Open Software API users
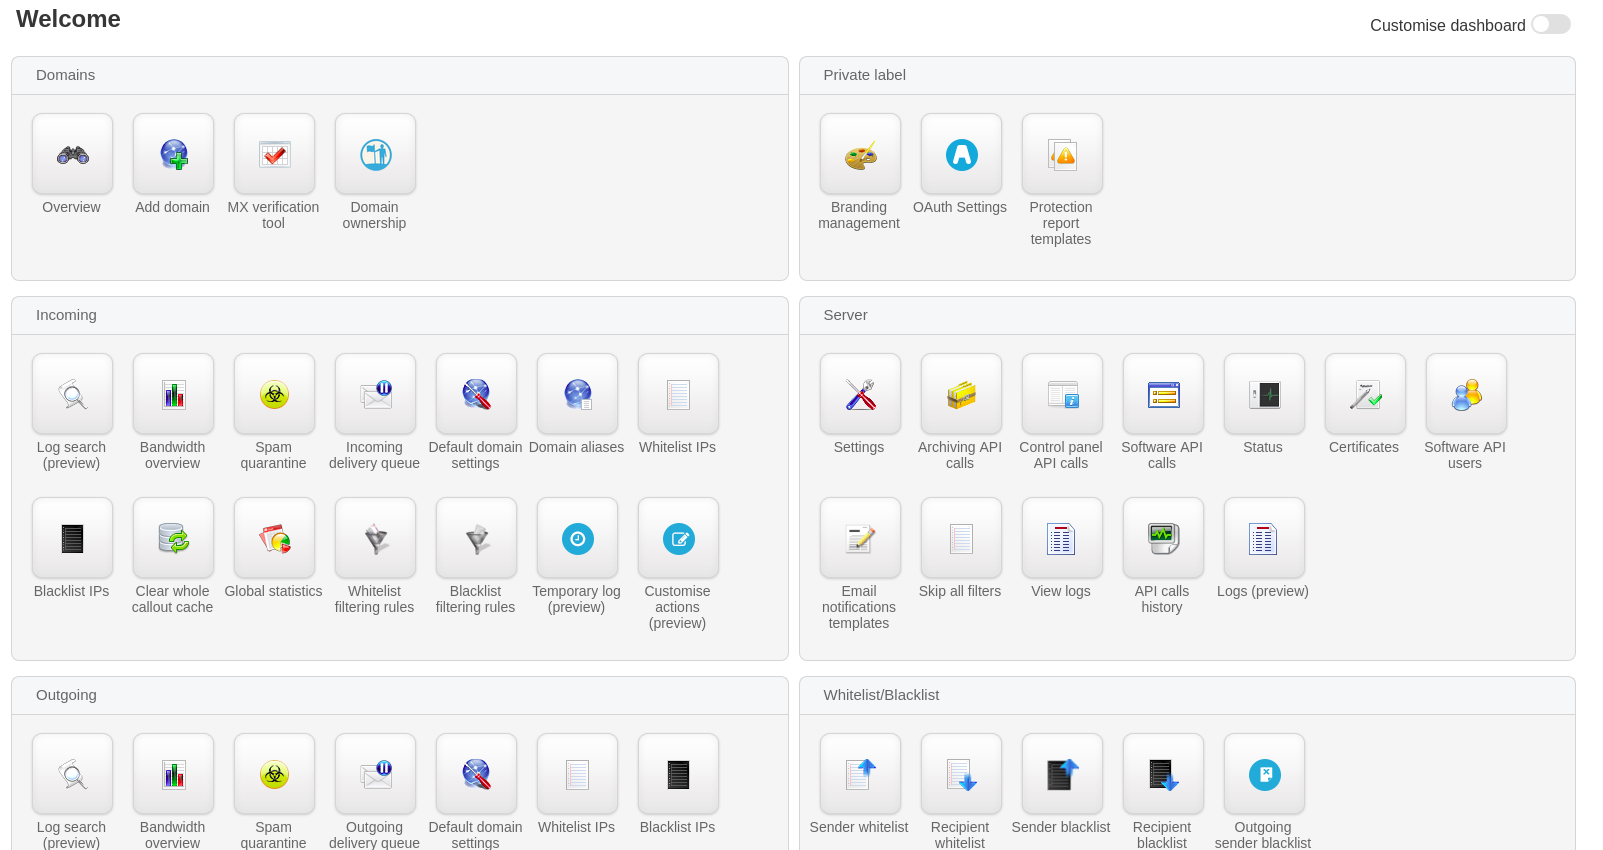Viewport: 1603px width, 850px height. (1466, 394)
